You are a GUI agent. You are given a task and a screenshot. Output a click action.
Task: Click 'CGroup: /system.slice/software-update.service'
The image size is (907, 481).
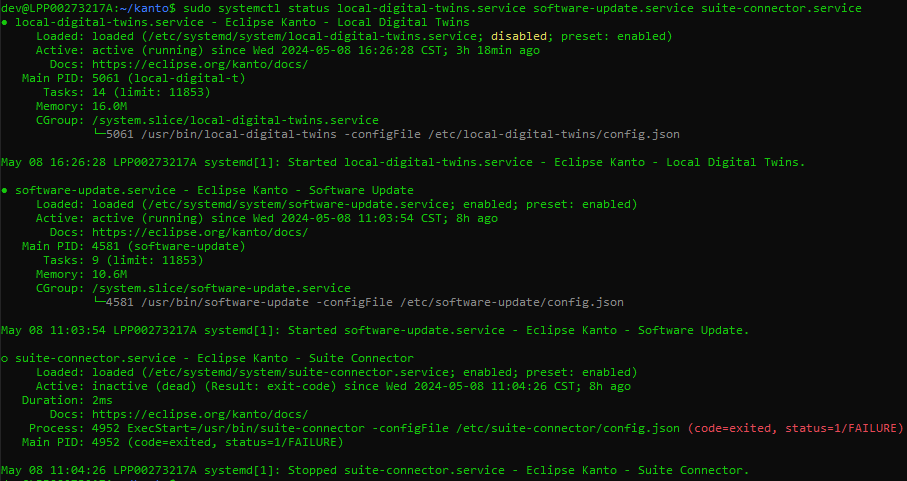pos(193,288)
